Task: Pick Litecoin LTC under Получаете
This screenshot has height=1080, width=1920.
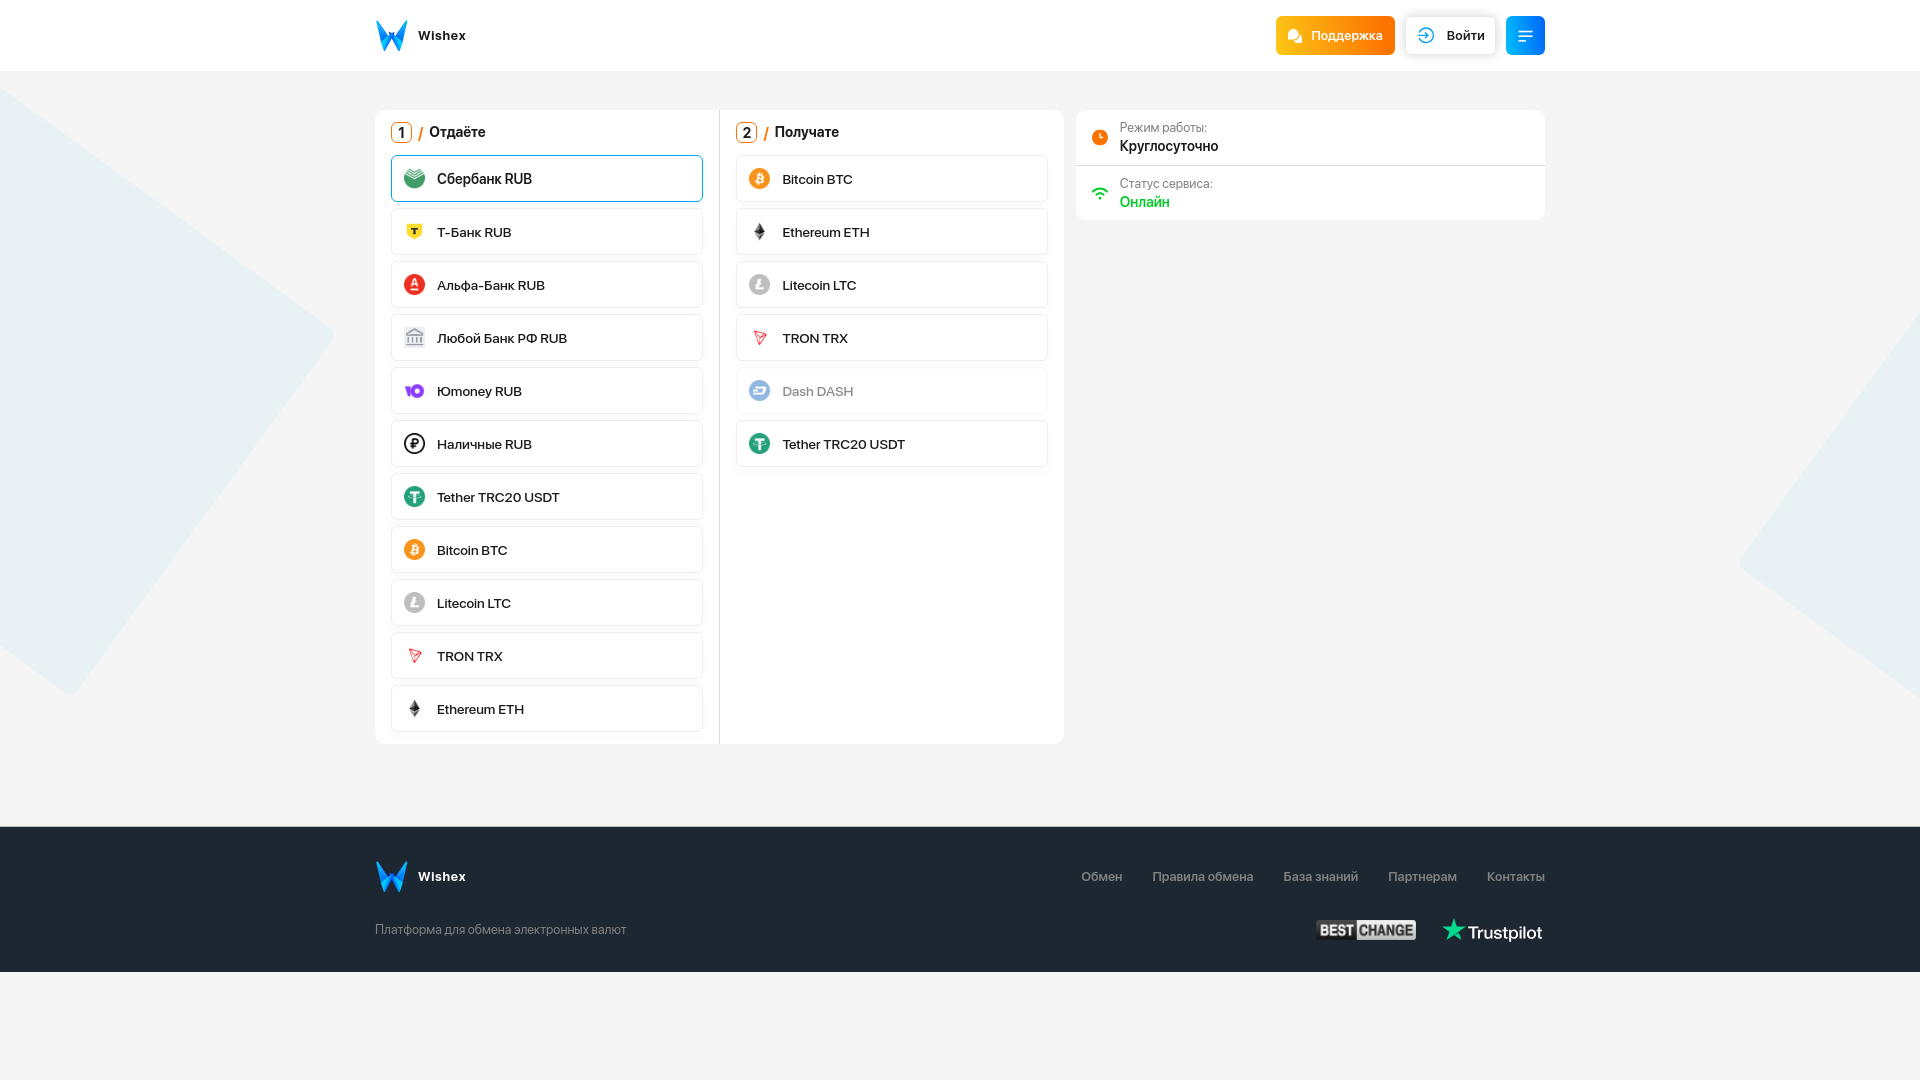Action: coord(892,285)
